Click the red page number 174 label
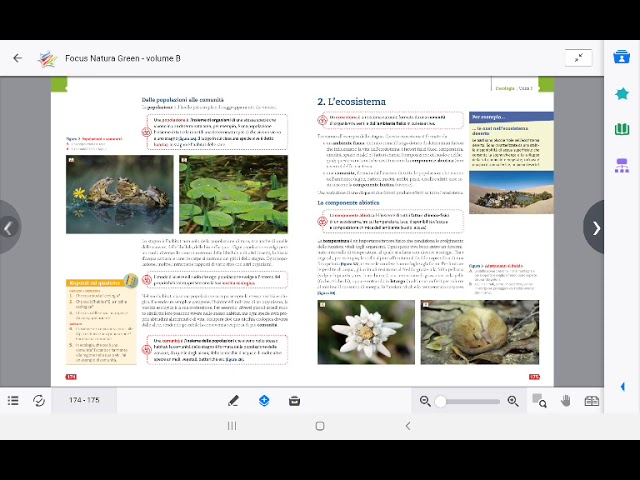The image size is (640, 480). (71, 377)
